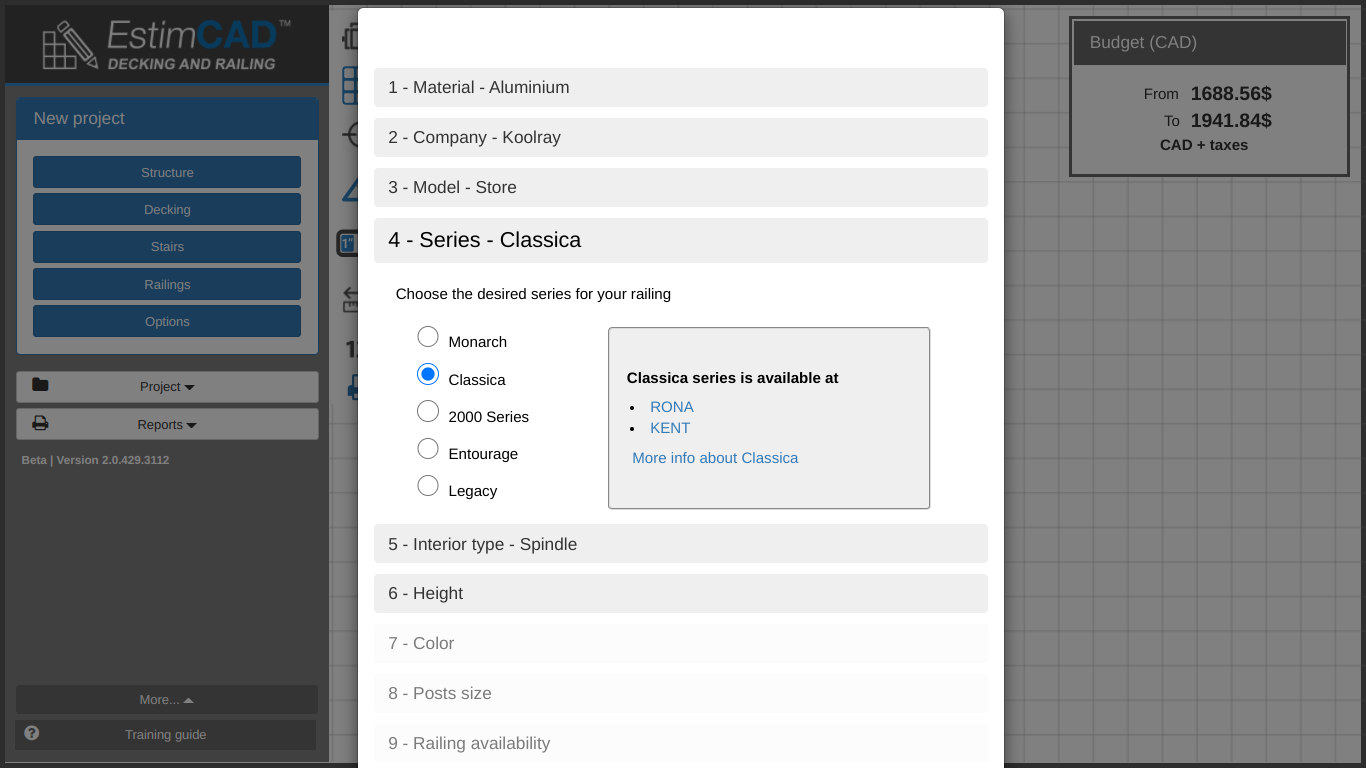Open the 6 - Height section
Screen dimensions: 1366x768
point(680,594)
